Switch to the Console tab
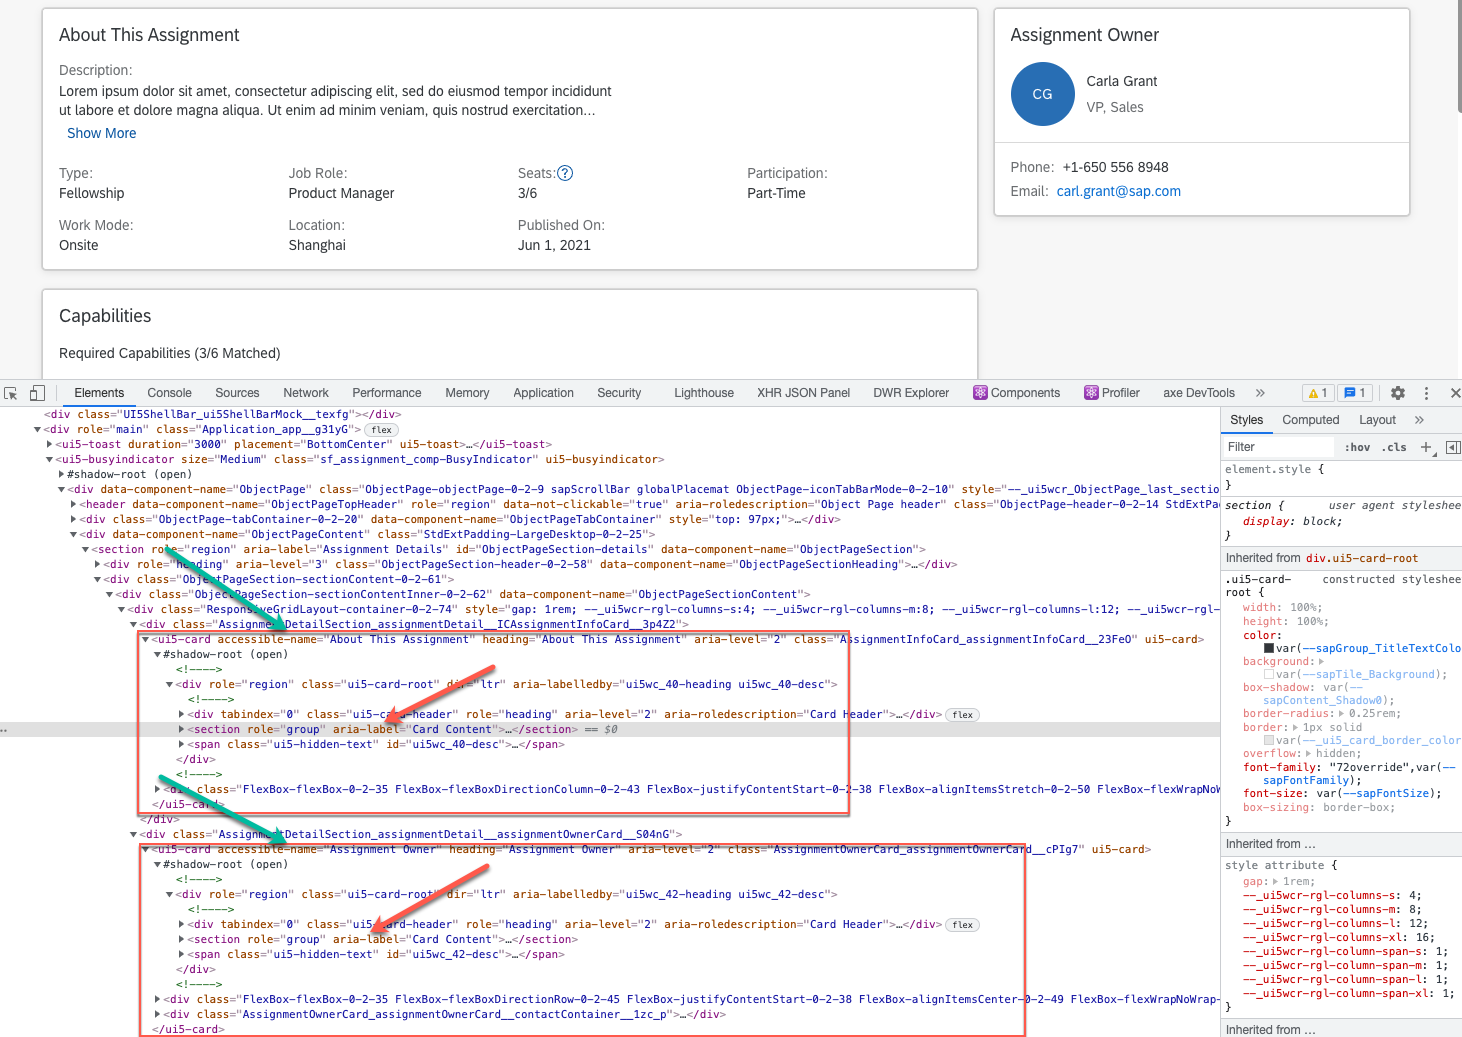Image resolution: width=1462 pixels, height=1037 pixels. [169, 392]
